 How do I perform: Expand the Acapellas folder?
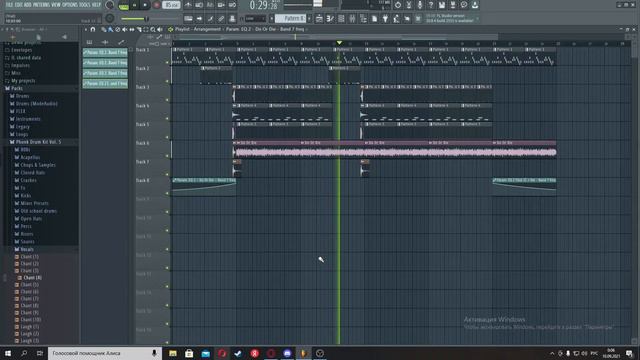30,157
